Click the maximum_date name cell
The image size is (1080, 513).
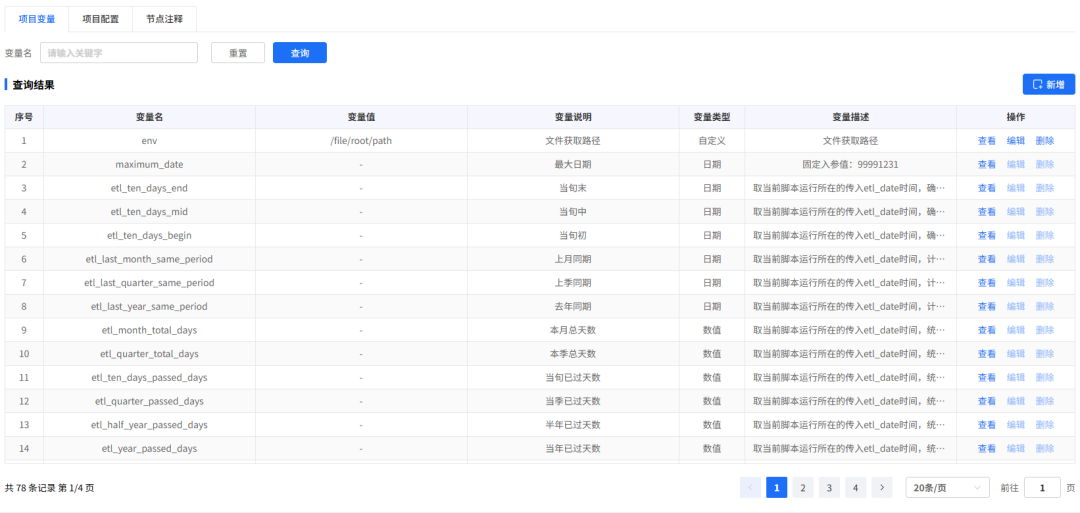click(149, 165)
